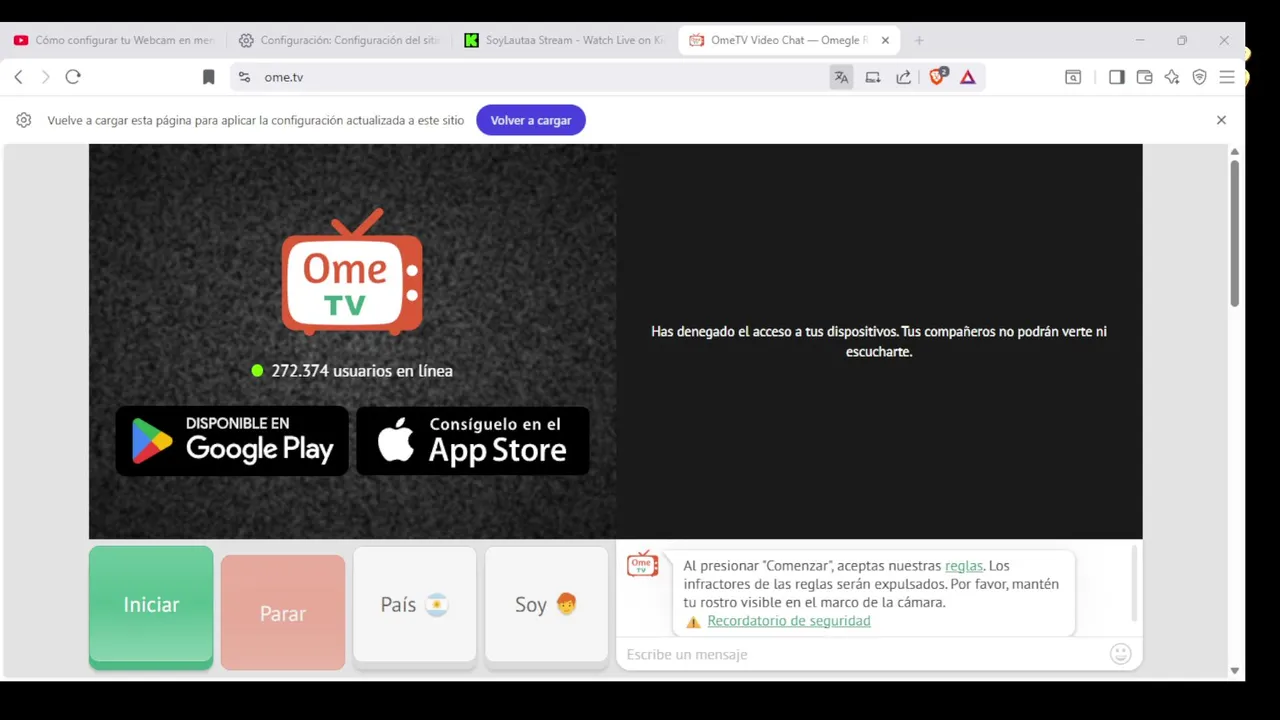This screenshot has height=720, width=1280.
Task: Click the scrollbar down arrow
Action: click(1235, 671)
